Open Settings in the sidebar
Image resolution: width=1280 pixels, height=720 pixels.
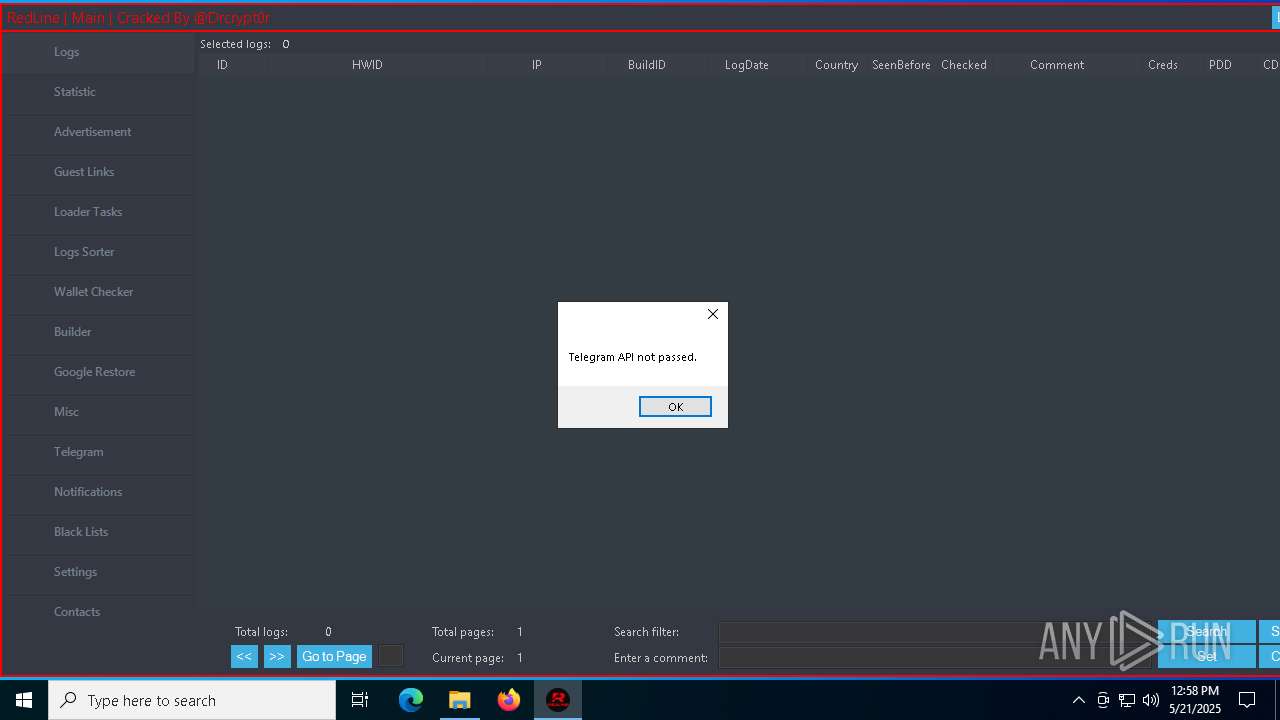(x=99, y=573)
